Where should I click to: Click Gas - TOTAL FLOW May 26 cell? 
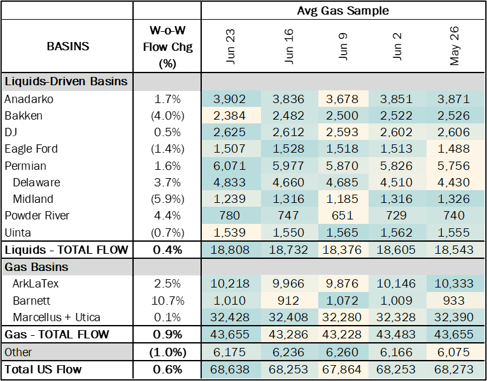click(454, 334)
